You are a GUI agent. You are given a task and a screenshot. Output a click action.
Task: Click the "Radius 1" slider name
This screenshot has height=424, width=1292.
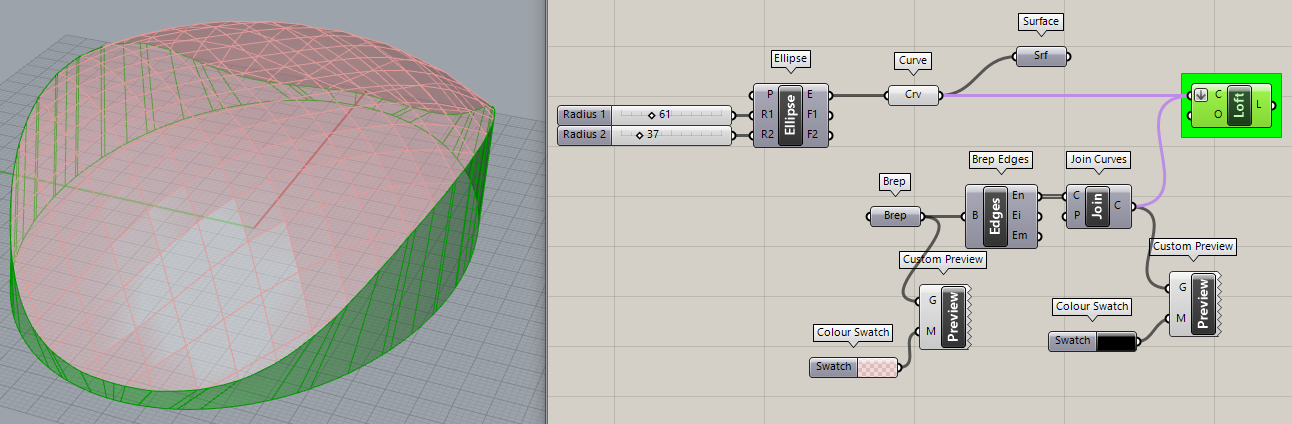pos(585,115)
